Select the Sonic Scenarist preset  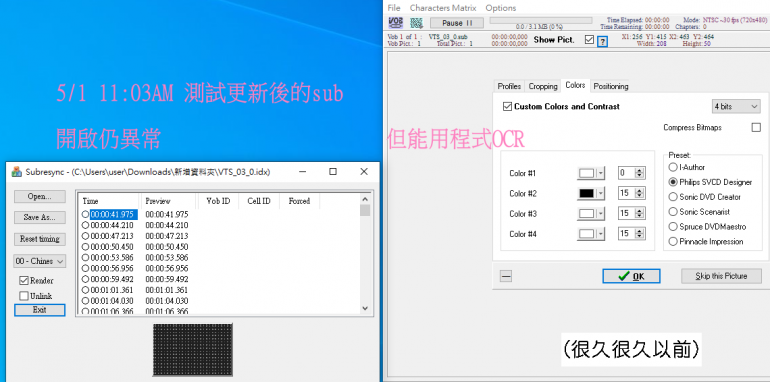click(x=673, y=212)
